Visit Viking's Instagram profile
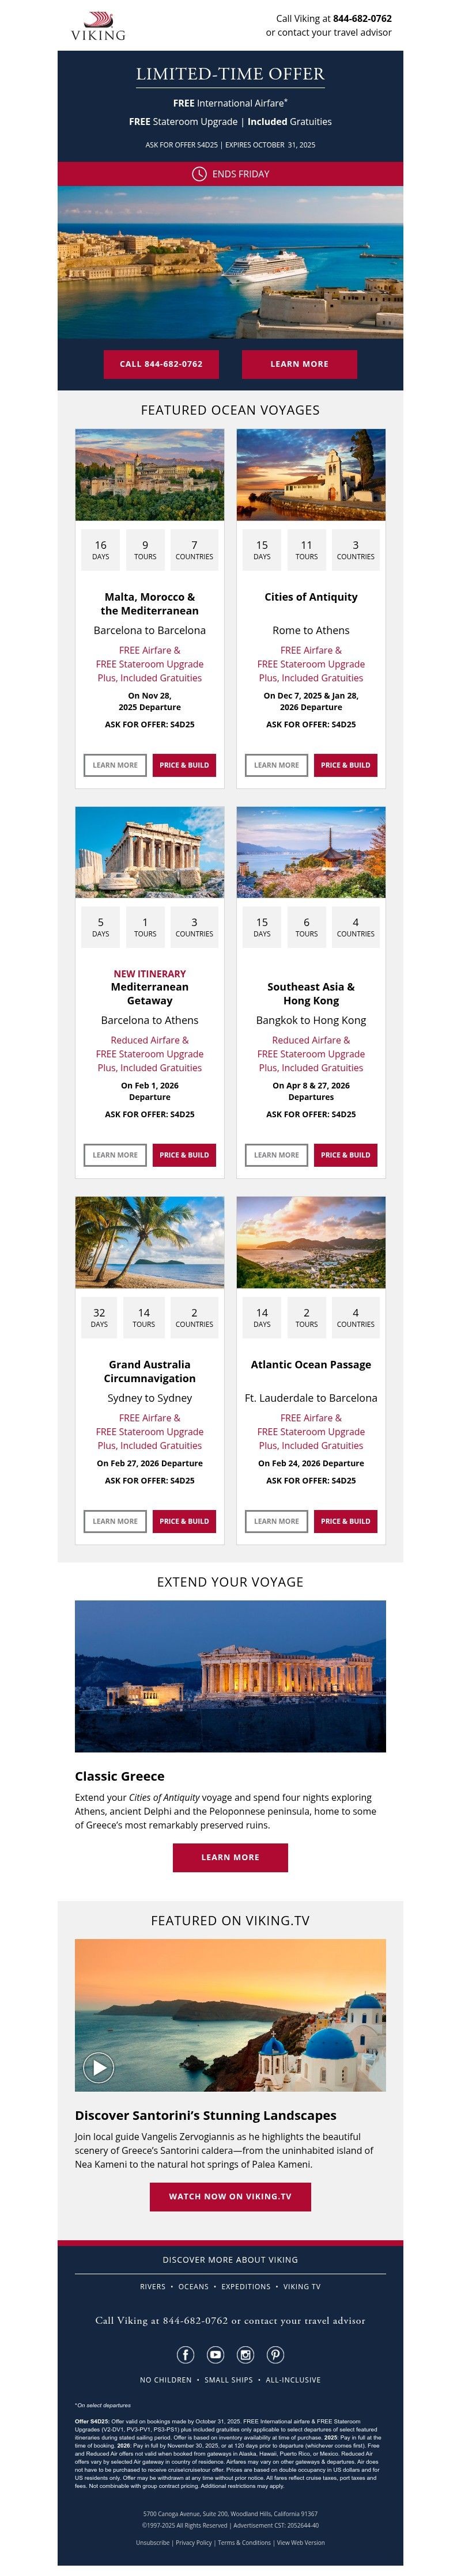This screenshot has height=2576, width=461. point(245,2355)
